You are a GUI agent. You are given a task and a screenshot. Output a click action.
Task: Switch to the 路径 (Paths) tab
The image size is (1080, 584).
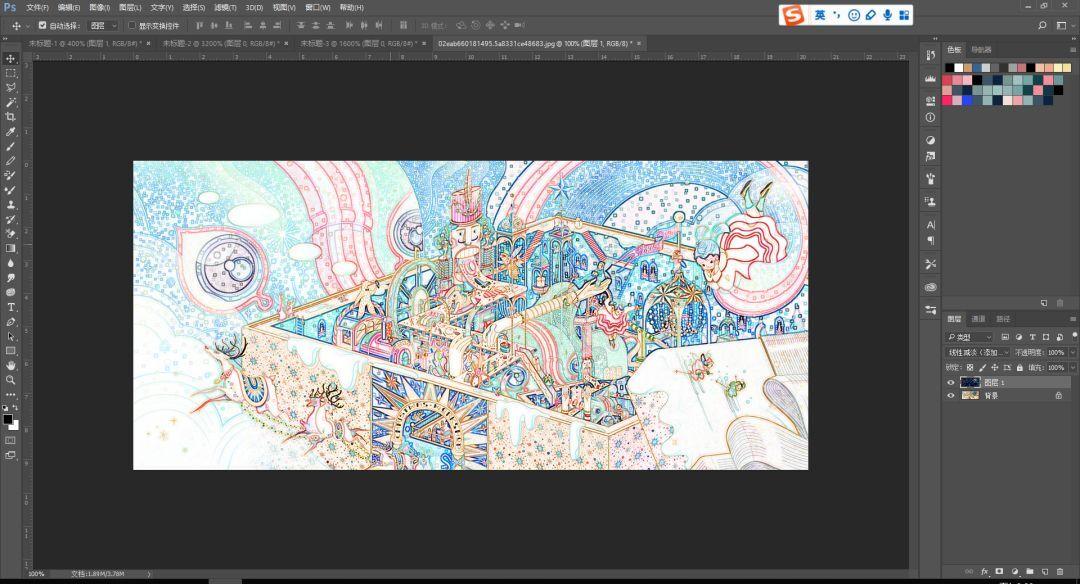[x=1003, y=319]
